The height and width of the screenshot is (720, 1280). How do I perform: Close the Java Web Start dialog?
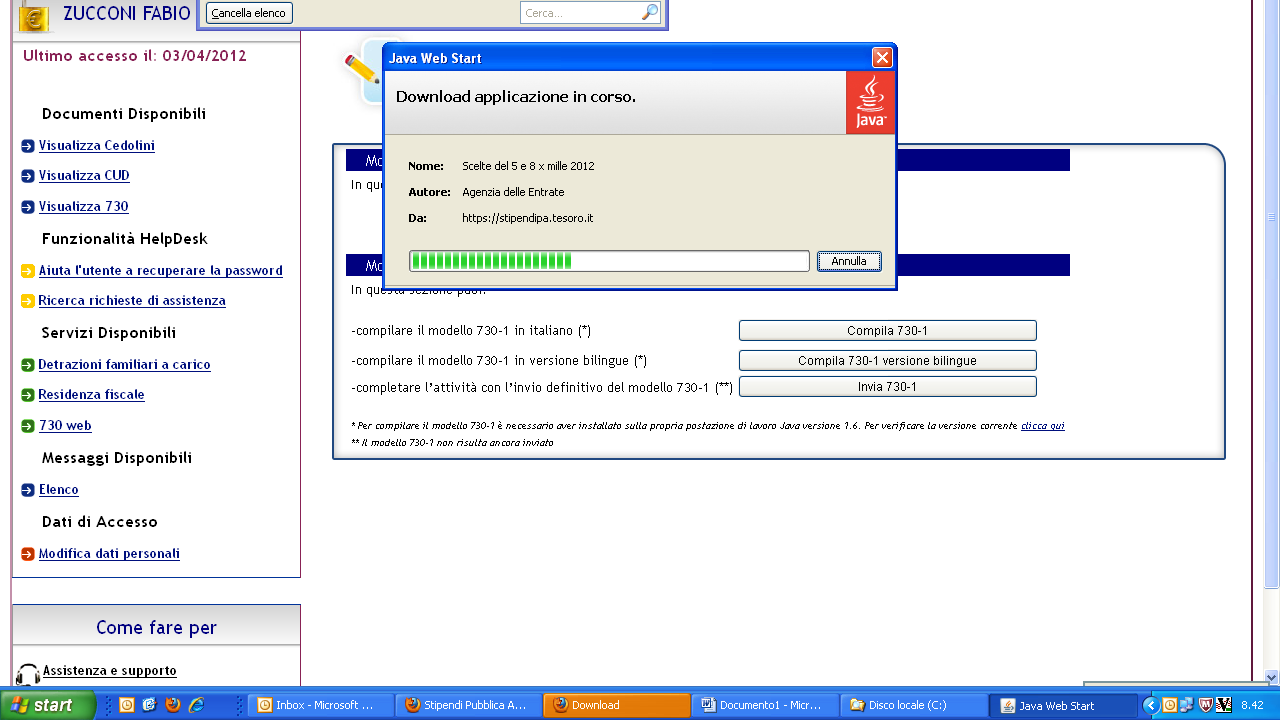[881, 57]
